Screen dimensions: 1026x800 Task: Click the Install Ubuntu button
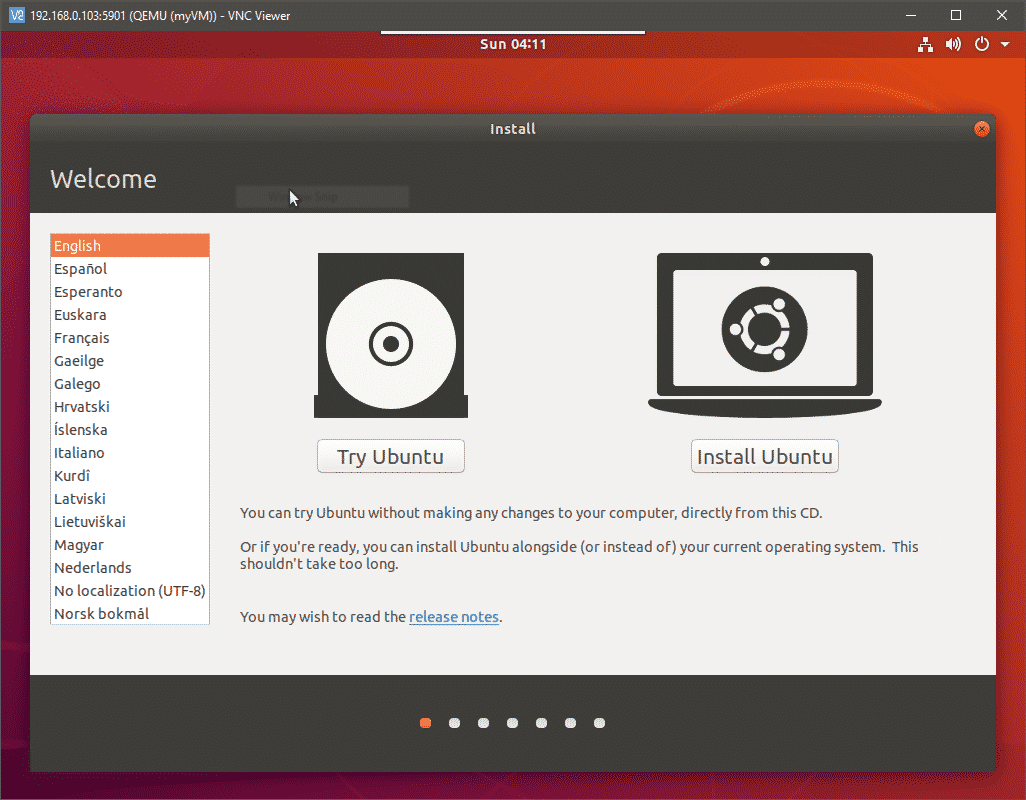tap(765, 456)
